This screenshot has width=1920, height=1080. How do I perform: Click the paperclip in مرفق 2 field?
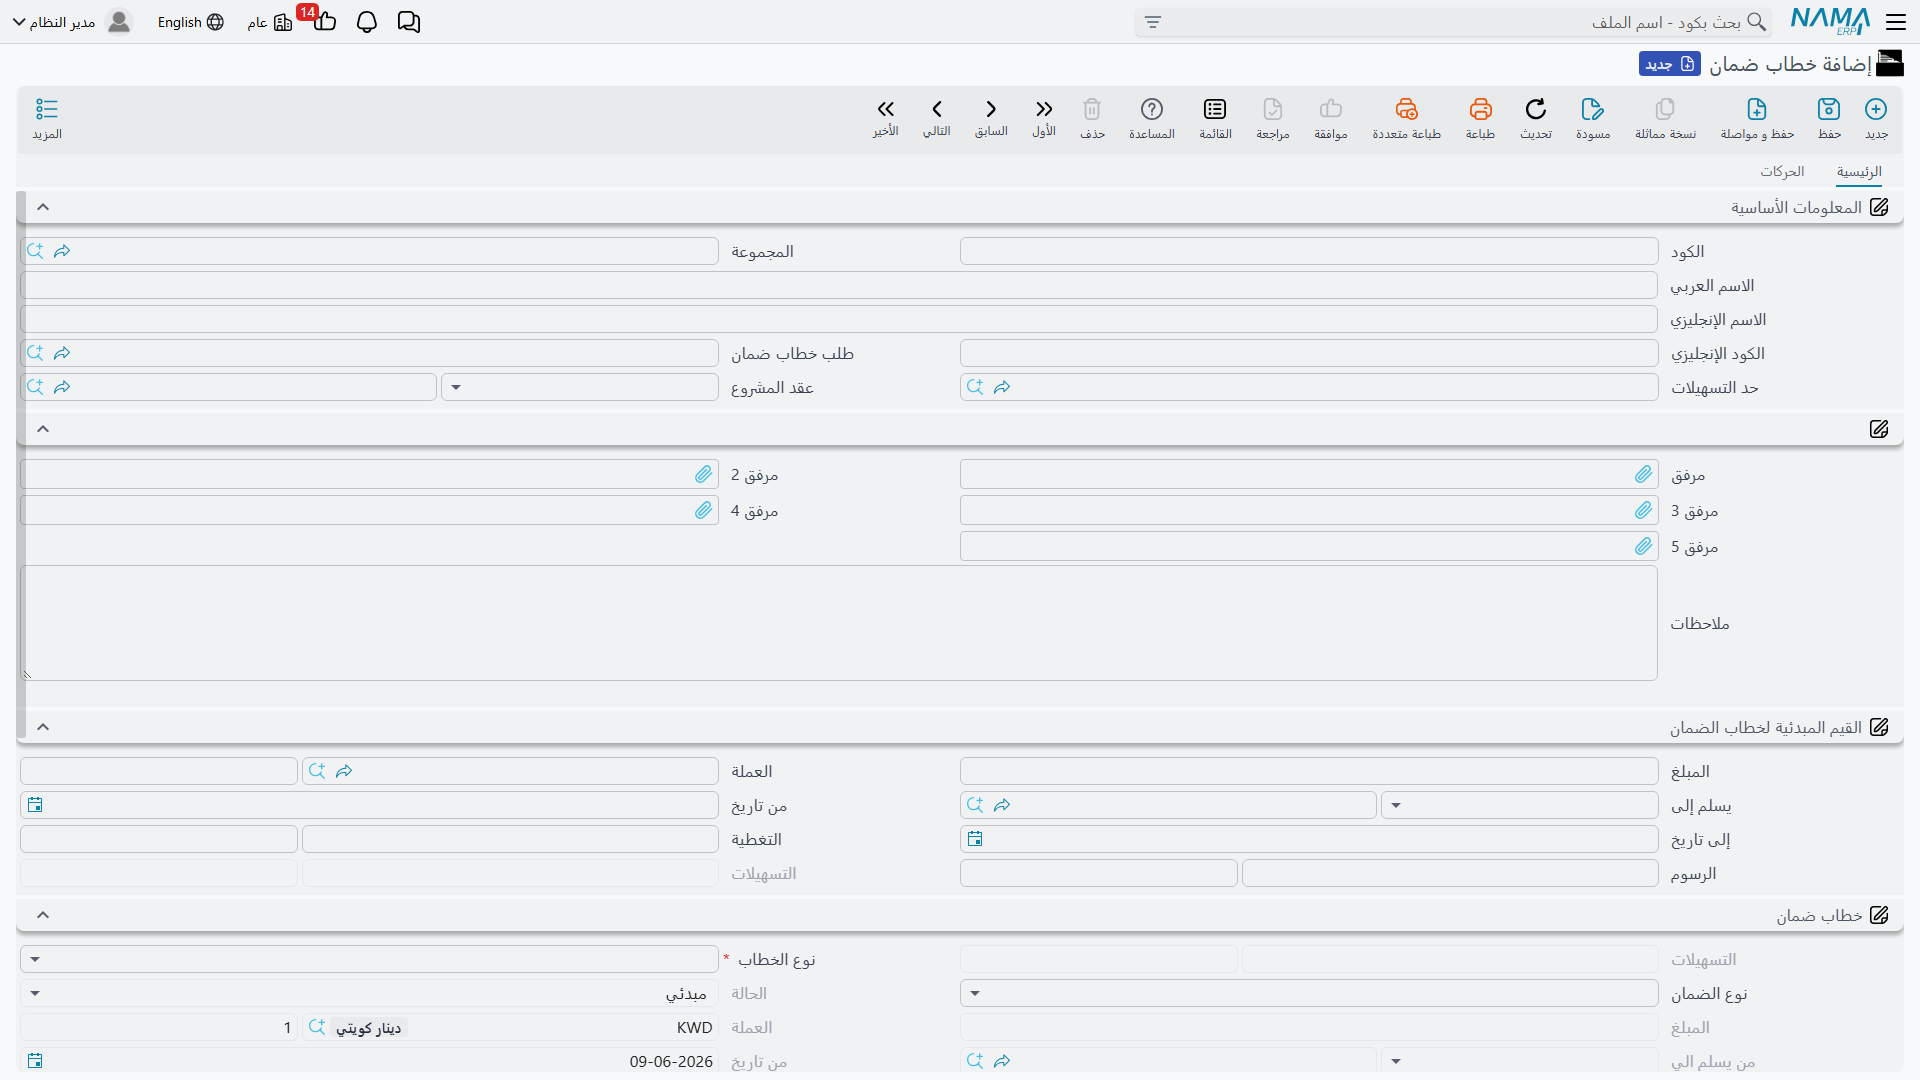[704, 474]
